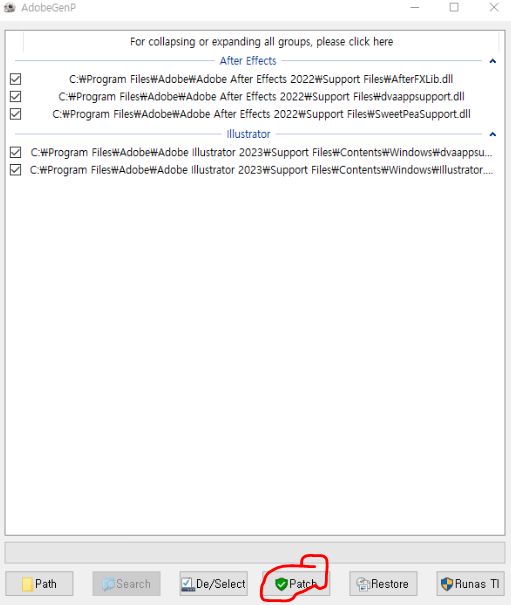This screenshot has width=511, height=605.
Task: Collapse the After Effects group chevron
Action: coord(492,61)
